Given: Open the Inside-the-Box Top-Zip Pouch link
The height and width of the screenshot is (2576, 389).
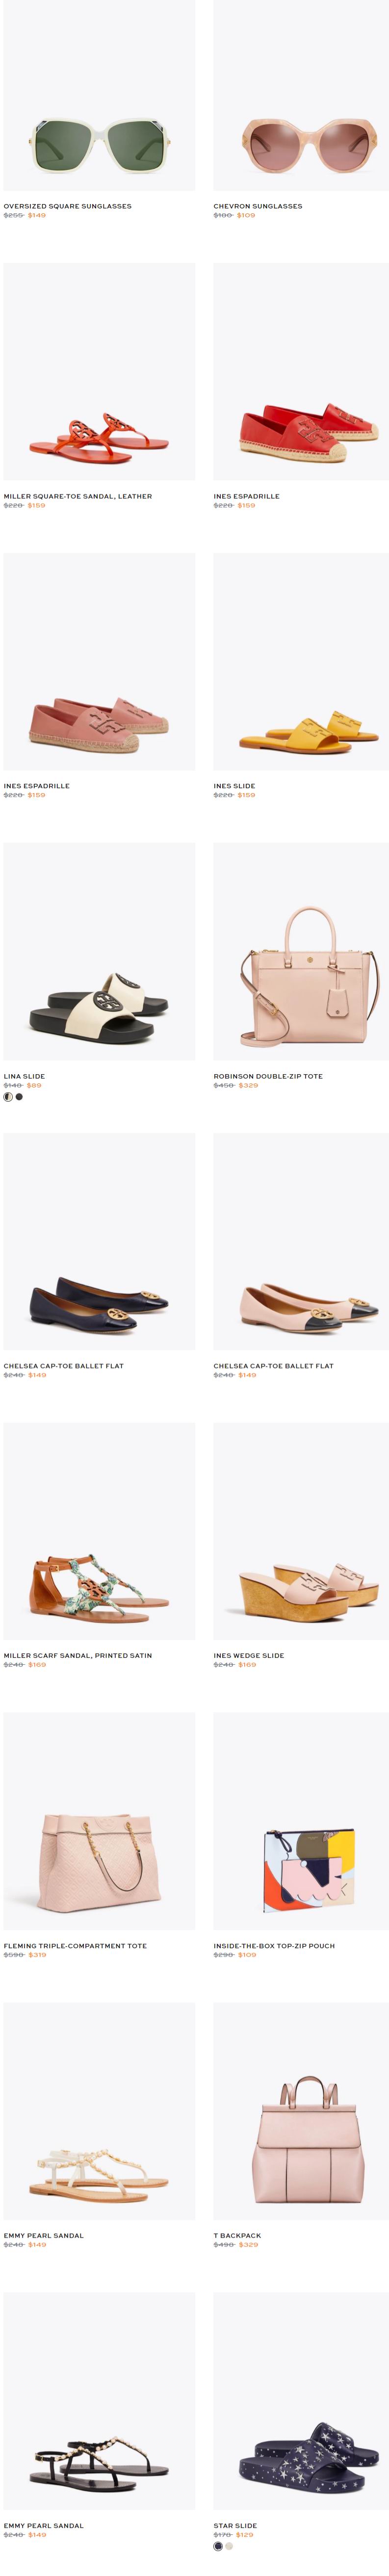Looking at the screenshot, I should [x=274, y=1946].
